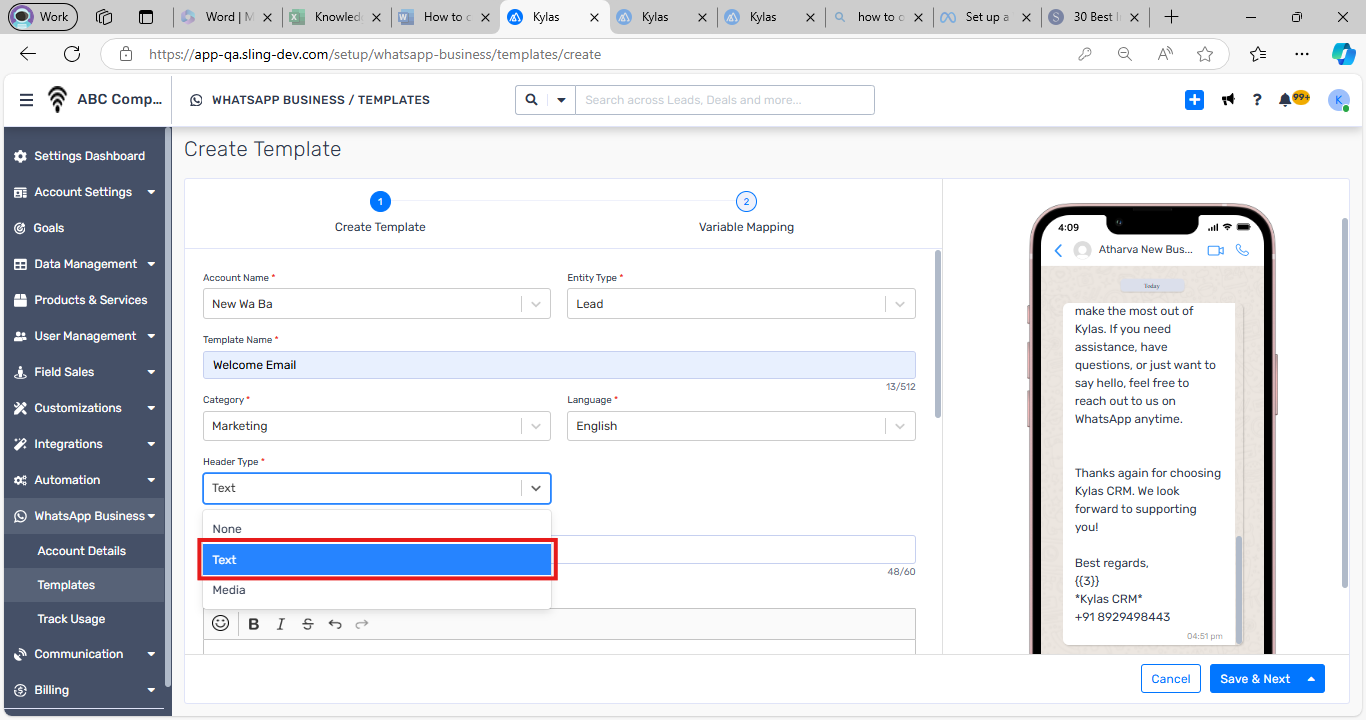The width and height of the screenshot is (1366, 720).
Task: Click the Cancel button
Action: pos(1171,679)
